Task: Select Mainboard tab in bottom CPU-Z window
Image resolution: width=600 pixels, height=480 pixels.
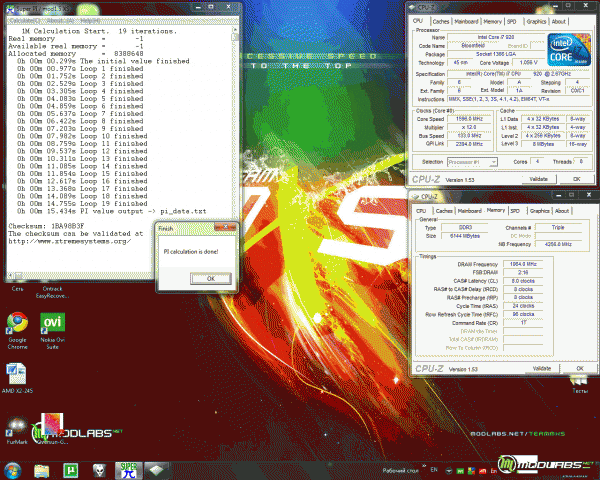Action: tap(470, 211)
